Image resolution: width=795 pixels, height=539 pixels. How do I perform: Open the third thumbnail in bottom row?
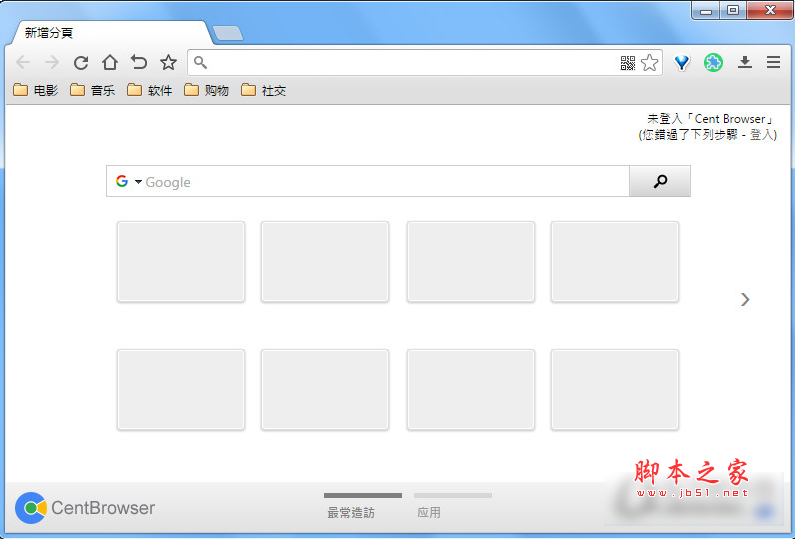coord(471,389)
